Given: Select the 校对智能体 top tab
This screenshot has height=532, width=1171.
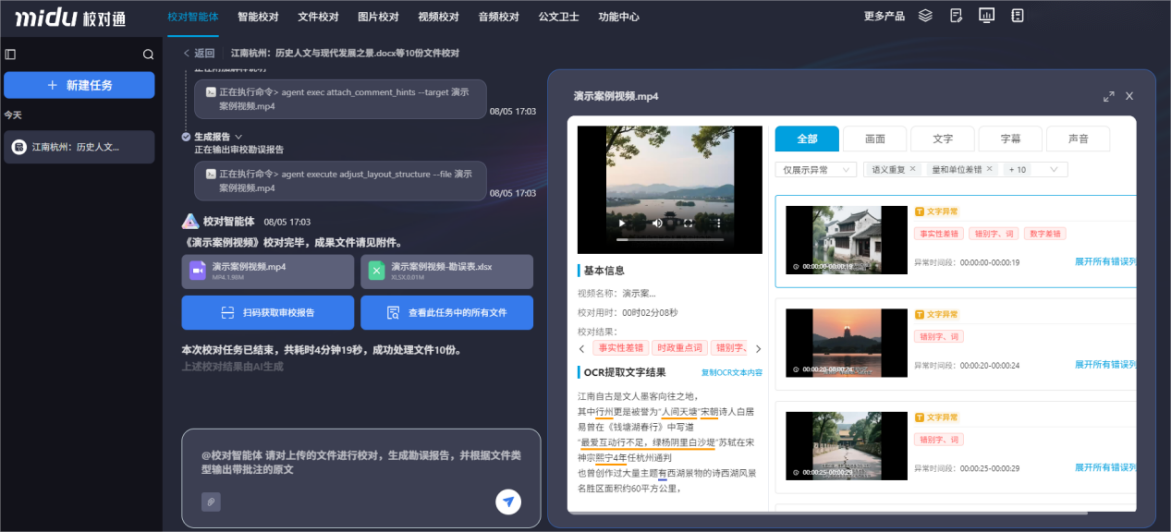Looking at the screenshot, I should pyautogui.click(x=193, y=16).
